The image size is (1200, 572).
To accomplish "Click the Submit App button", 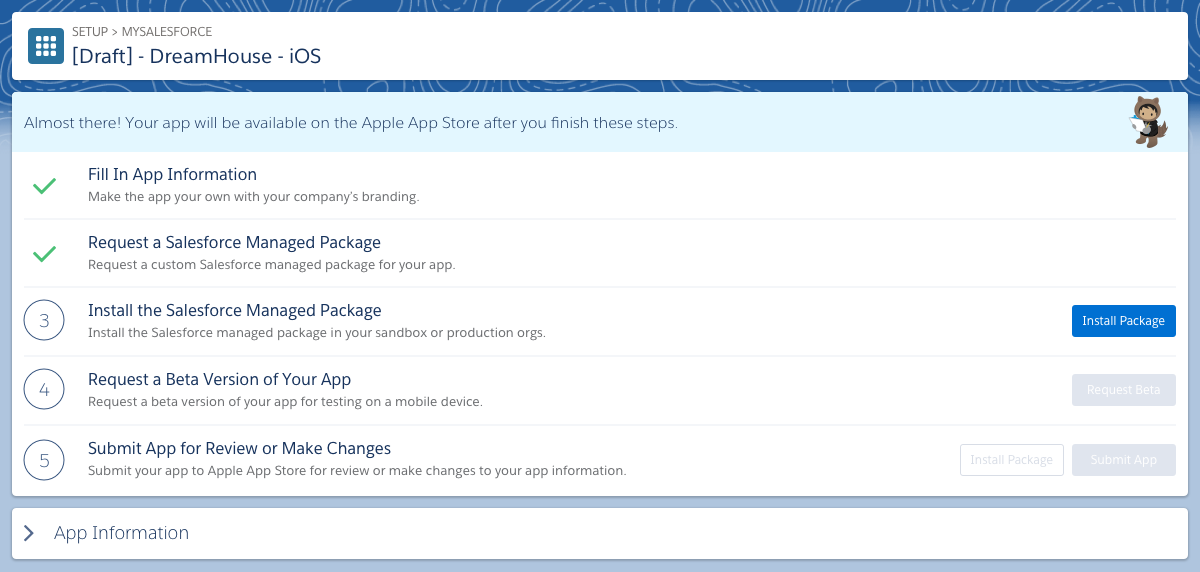I will [x=1124, y=460].
